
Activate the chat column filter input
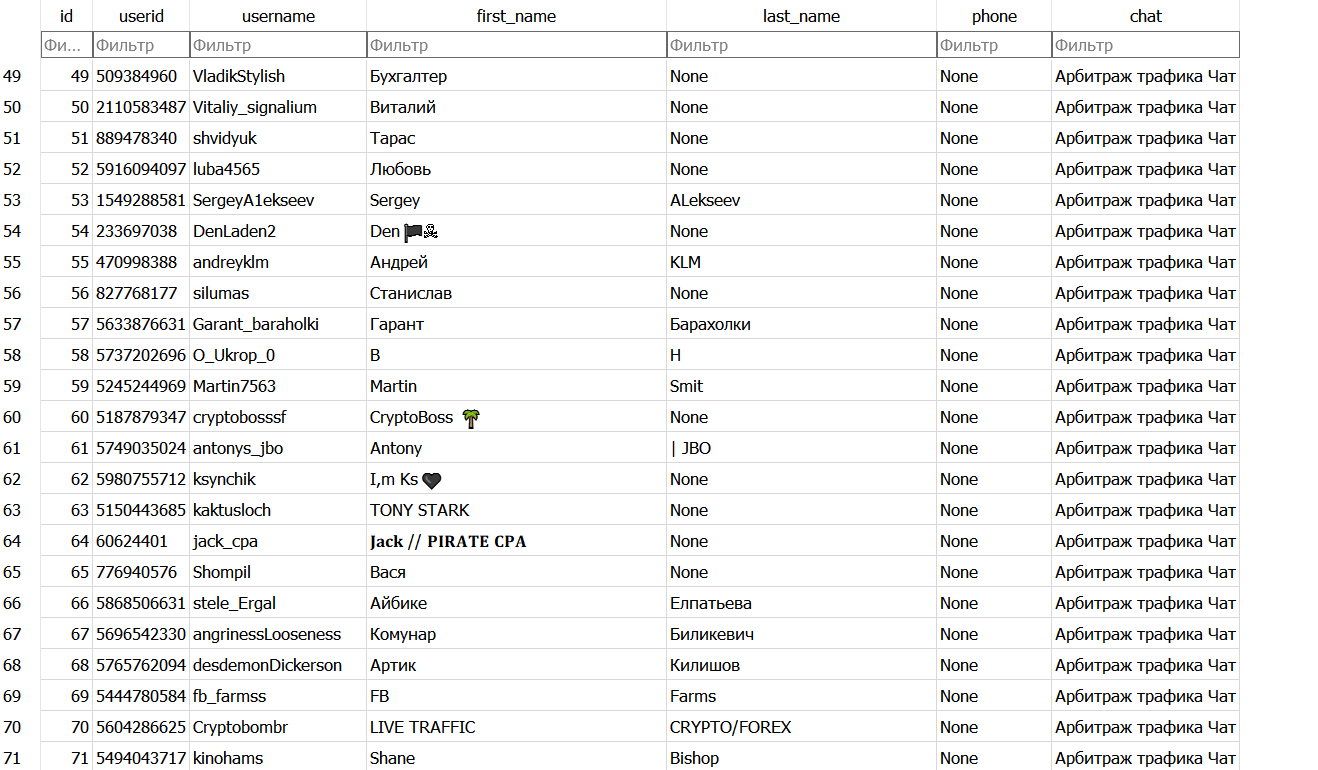1146,45
